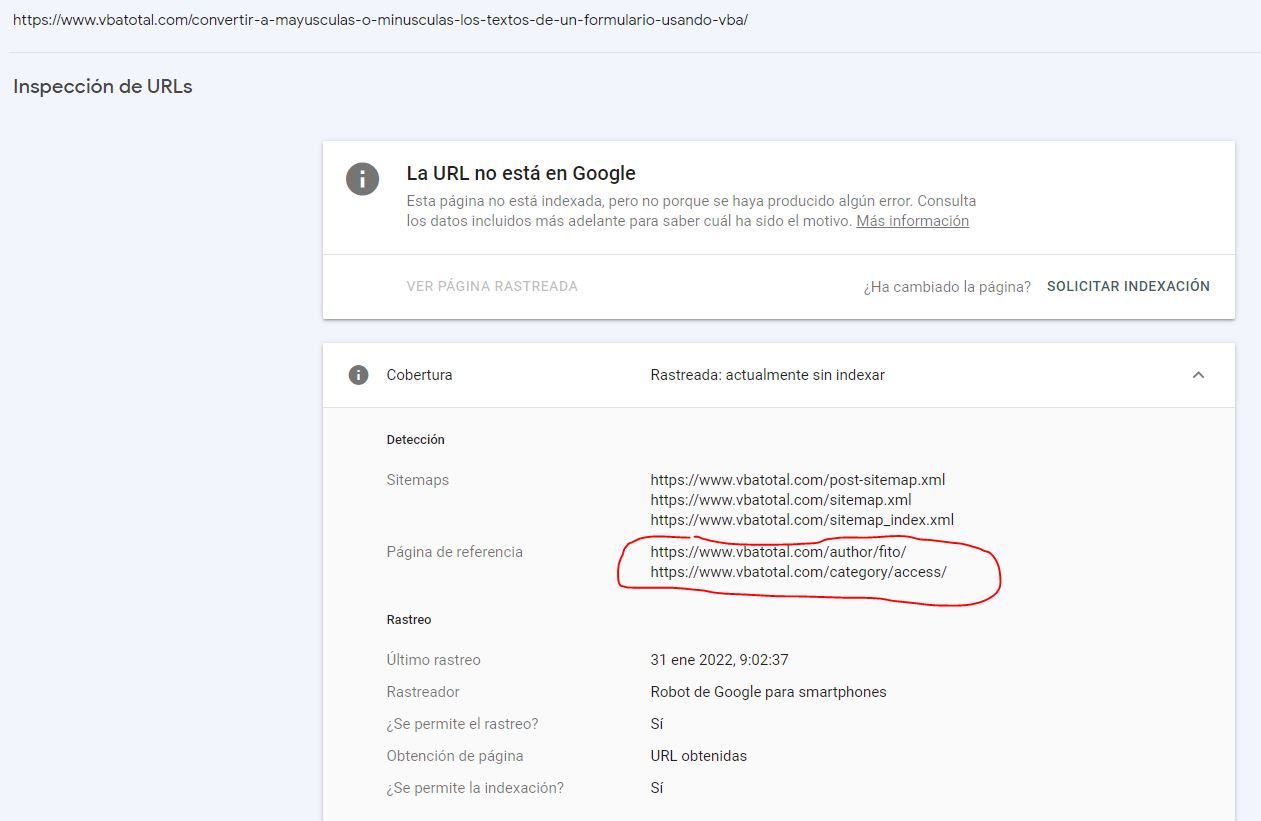This screenshot has width=1261, height=821.
Task: Click the author/fito reference page URL
Action: pos(778,552)
